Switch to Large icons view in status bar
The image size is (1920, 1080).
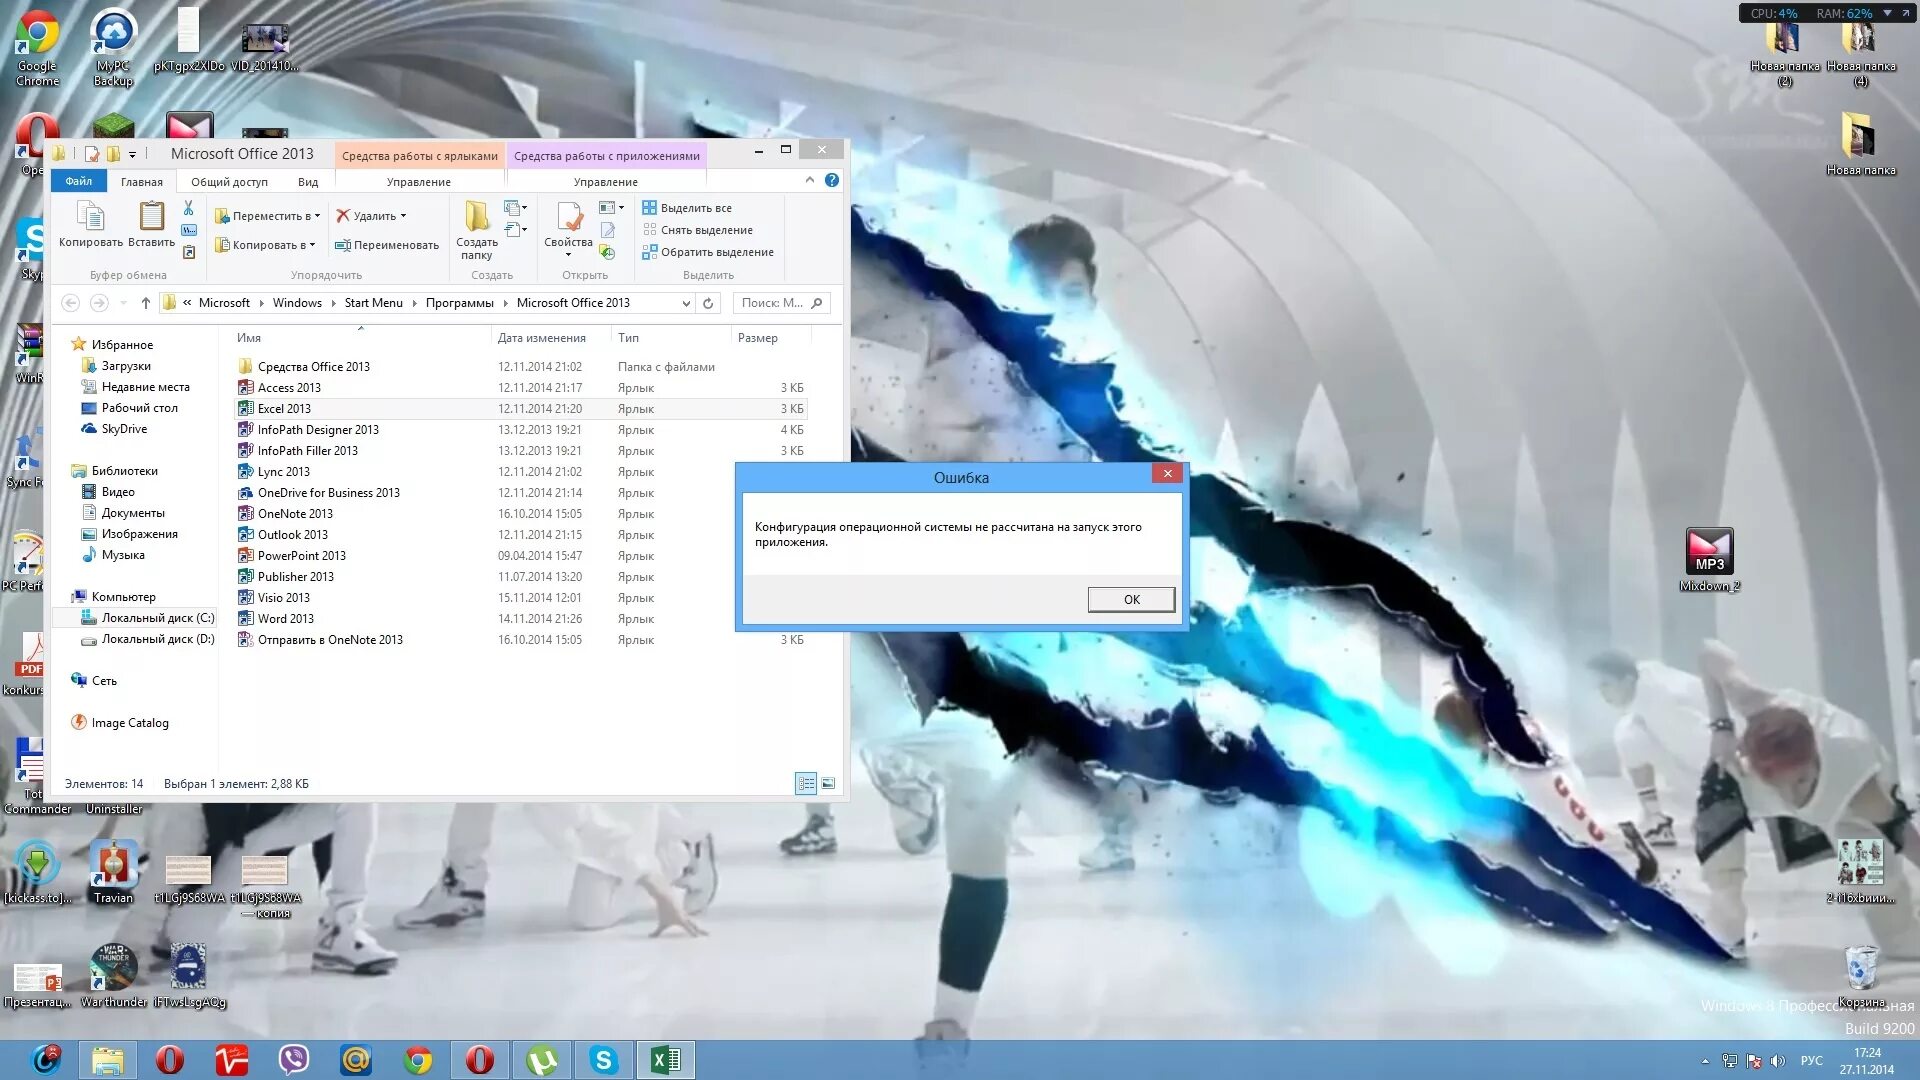pos(828,784)
